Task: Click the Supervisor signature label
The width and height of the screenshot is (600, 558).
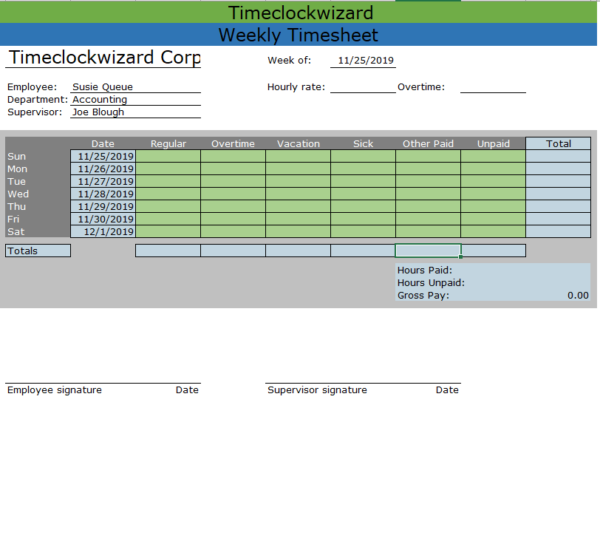Action: click(x=317, y=390)
